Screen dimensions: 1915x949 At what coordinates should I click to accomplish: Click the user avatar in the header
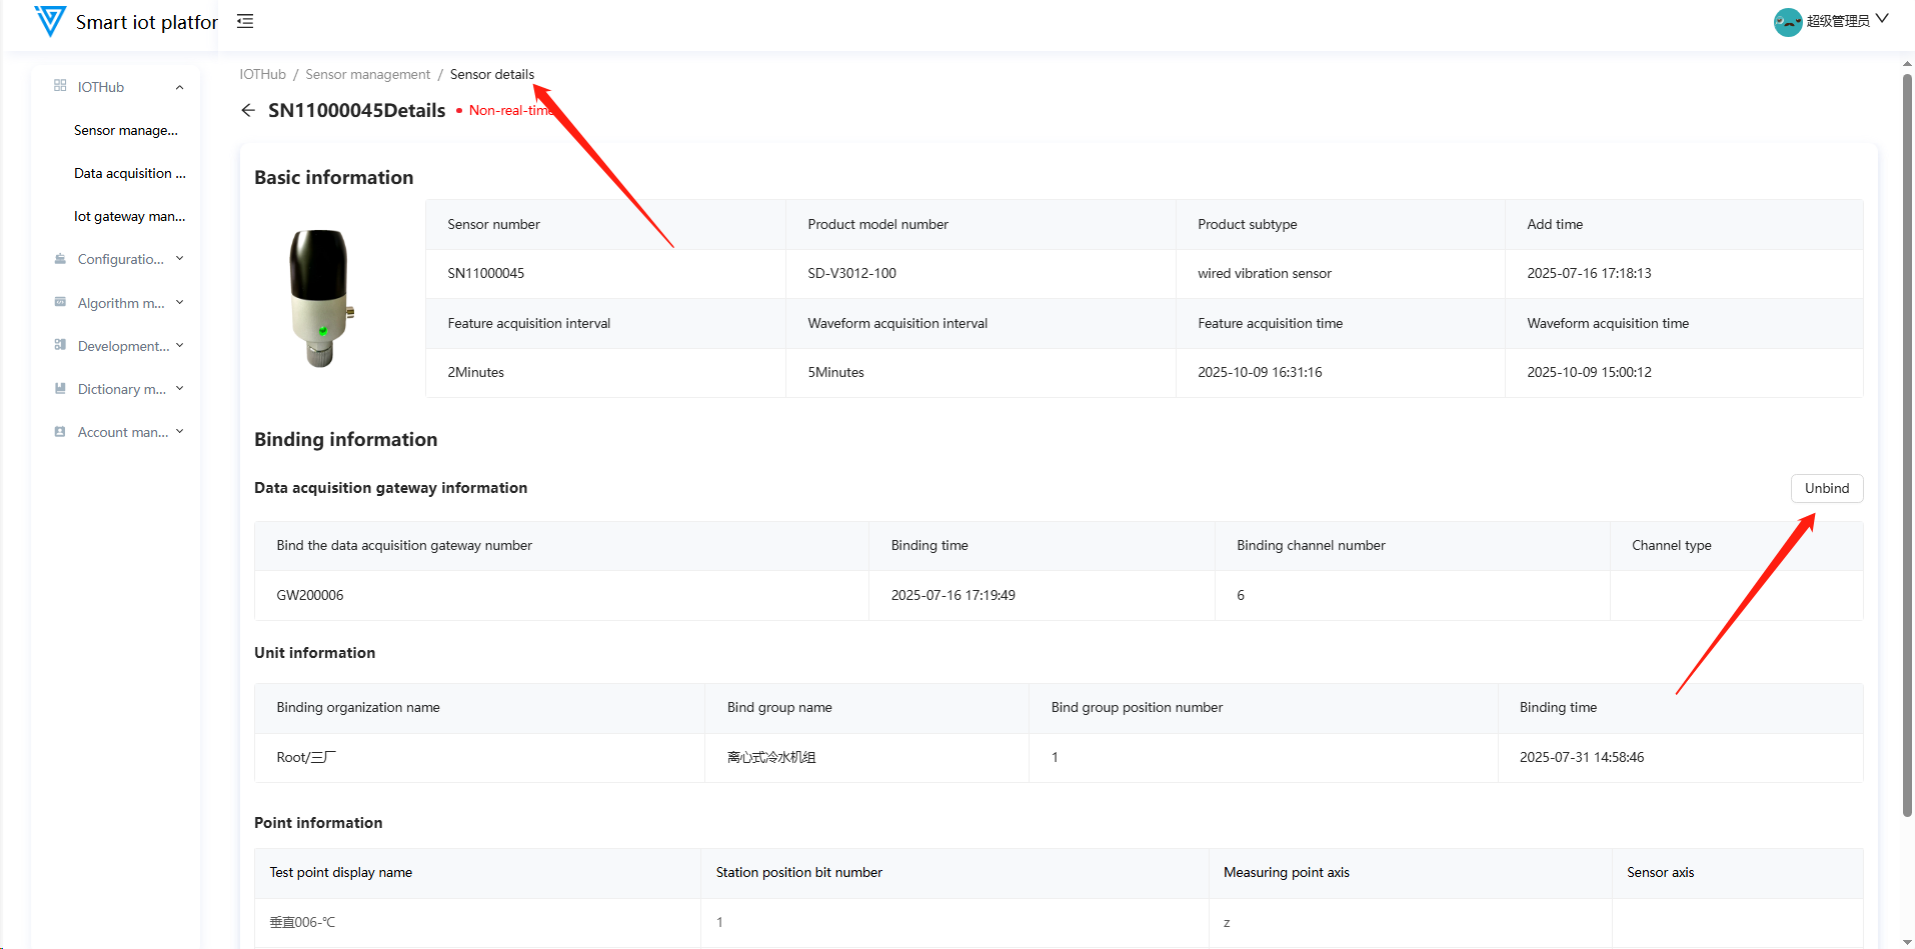tap(1787, 21)
